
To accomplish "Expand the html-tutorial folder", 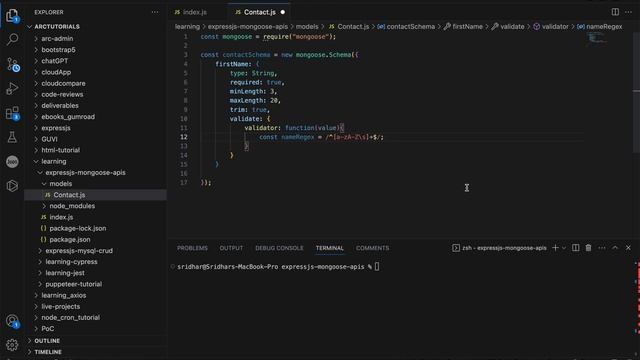I will click(96, 150).
